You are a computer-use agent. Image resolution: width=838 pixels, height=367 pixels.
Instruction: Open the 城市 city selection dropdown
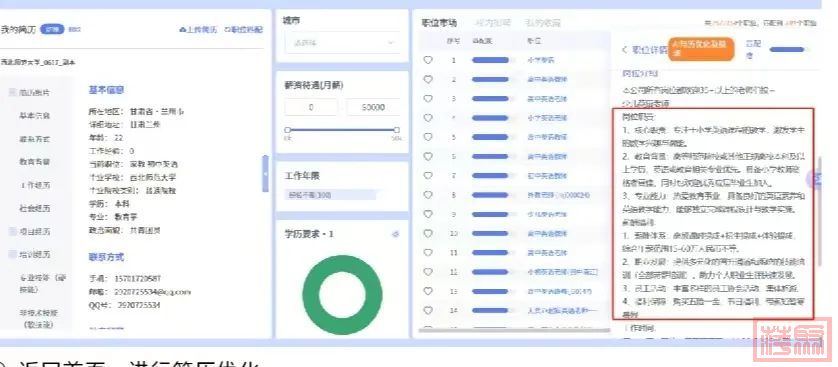(342, 43)
